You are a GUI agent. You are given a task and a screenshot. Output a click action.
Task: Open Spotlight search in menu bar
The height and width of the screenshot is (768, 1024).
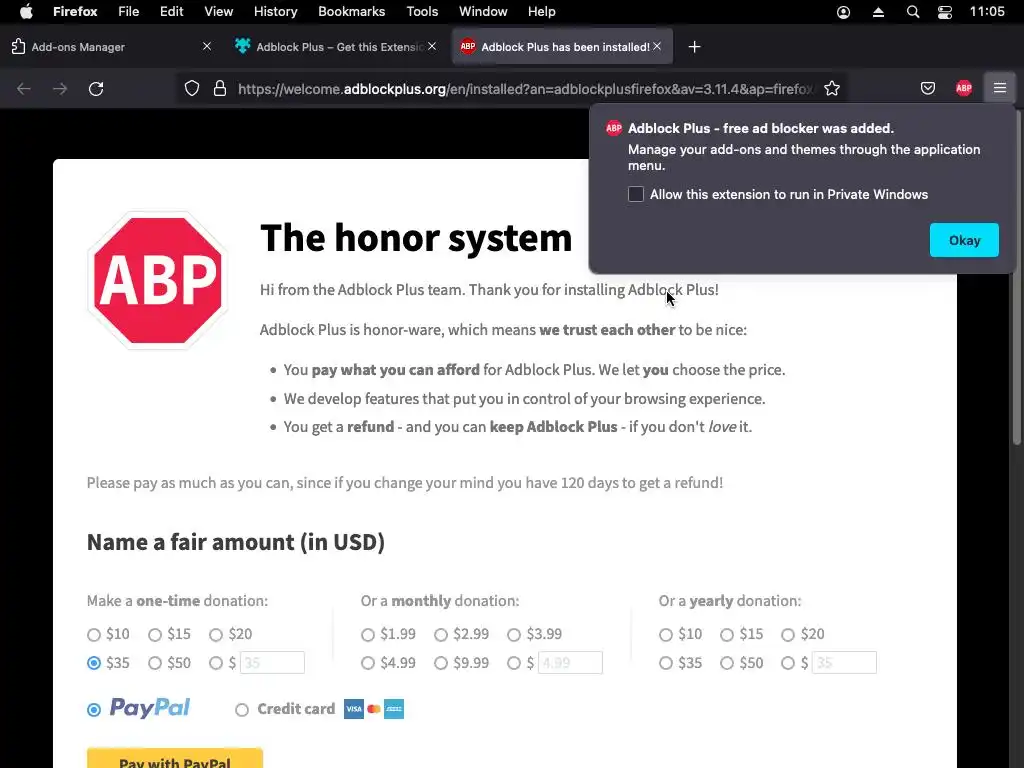click(913, 12)
